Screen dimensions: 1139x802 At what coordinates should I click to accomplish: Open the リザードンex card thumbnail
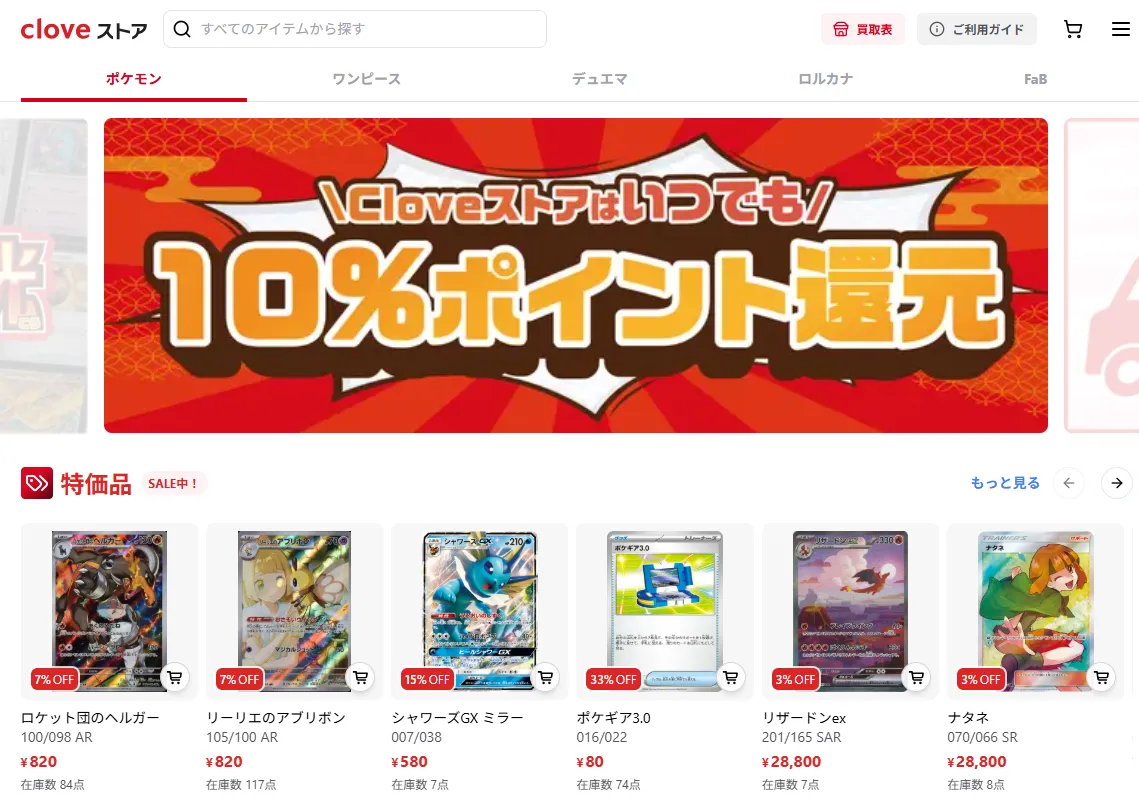pyautogui.click(x=850, y=611)
